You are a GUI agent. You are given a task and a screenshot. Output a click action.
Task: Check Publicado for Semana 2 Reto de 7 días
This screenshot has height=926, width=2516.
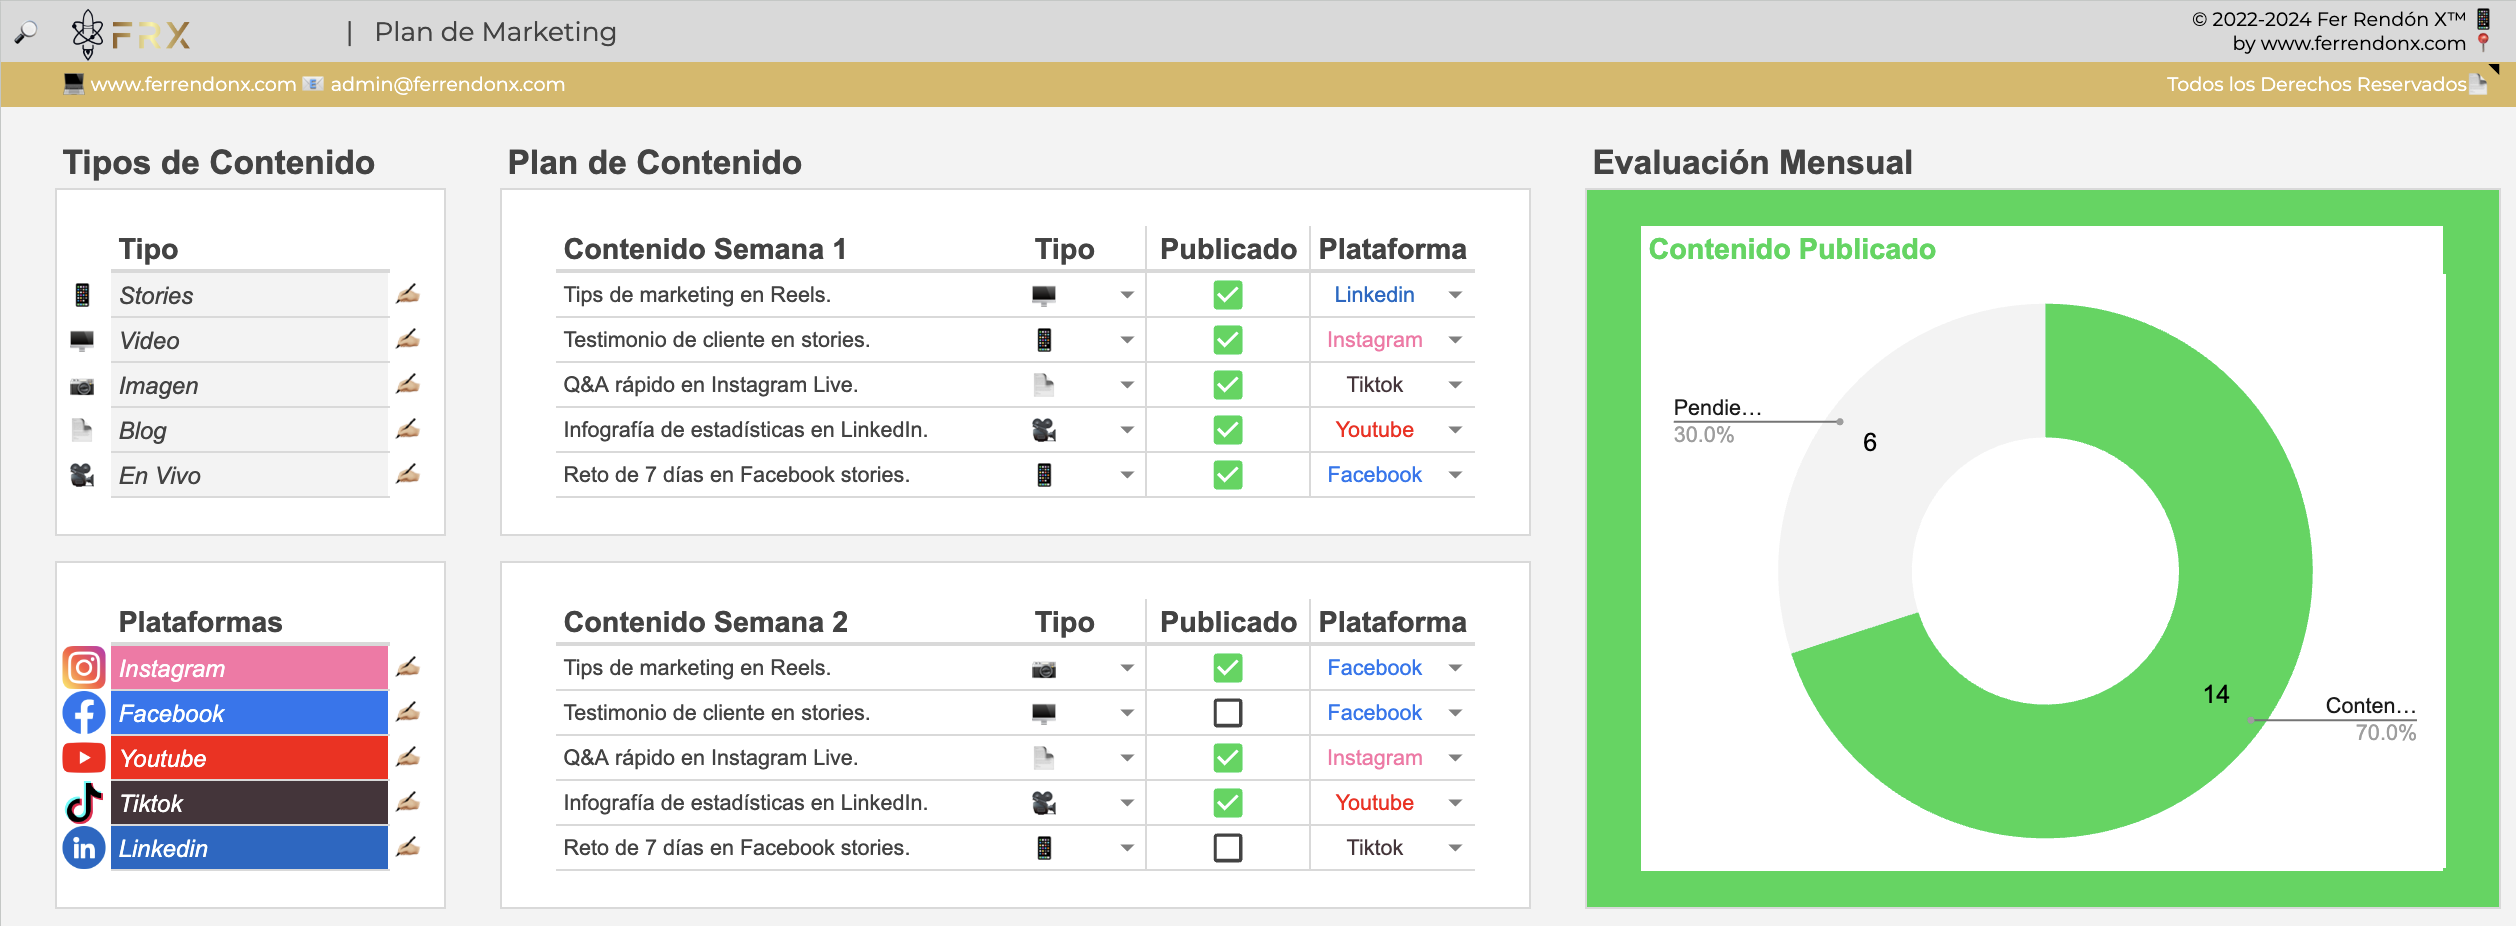pyautogui.click(x=1227, y=848)
